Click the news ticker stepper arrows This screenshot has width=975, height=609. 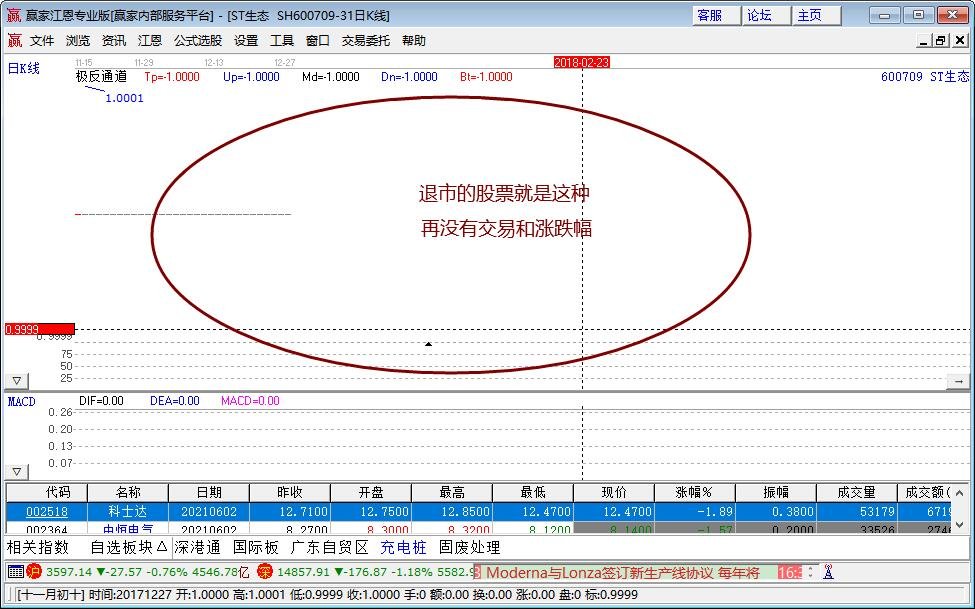(810, 572)
